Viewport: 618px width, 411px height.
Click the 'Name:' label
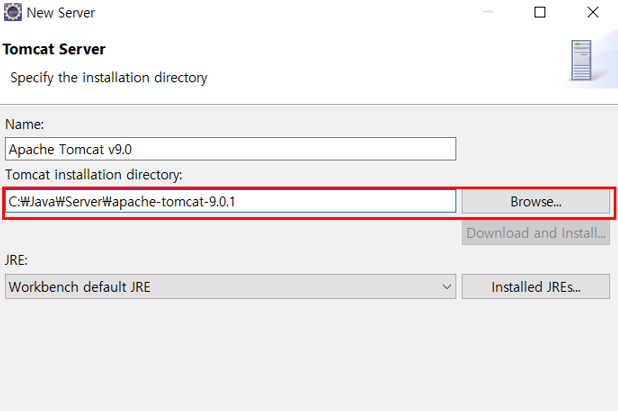[x=24, y=125]
